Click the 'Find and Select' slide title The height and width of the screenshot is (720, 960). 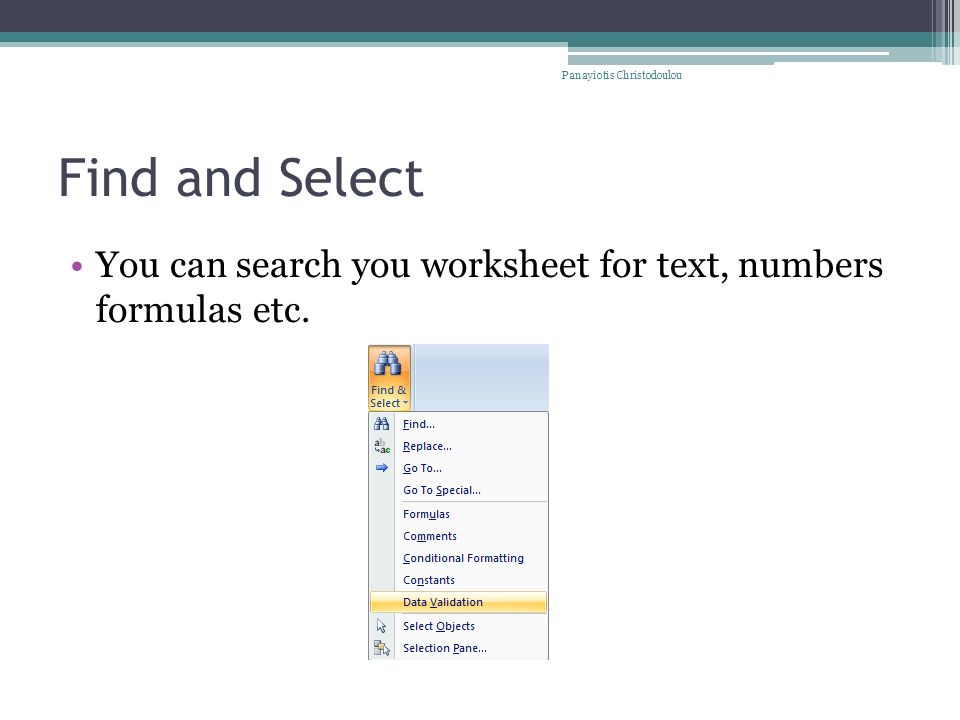coord(241,178)
